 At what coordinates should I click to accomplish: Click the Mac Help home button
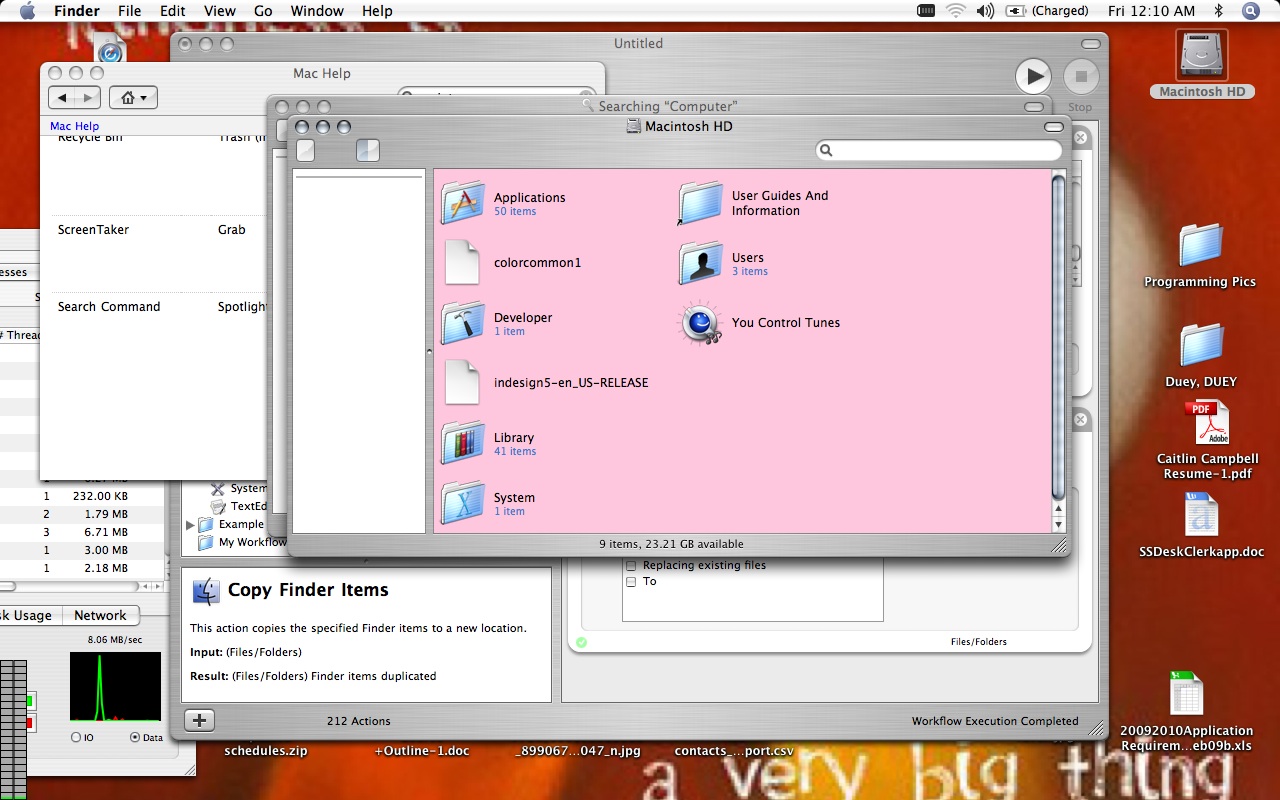click(133, 97)
